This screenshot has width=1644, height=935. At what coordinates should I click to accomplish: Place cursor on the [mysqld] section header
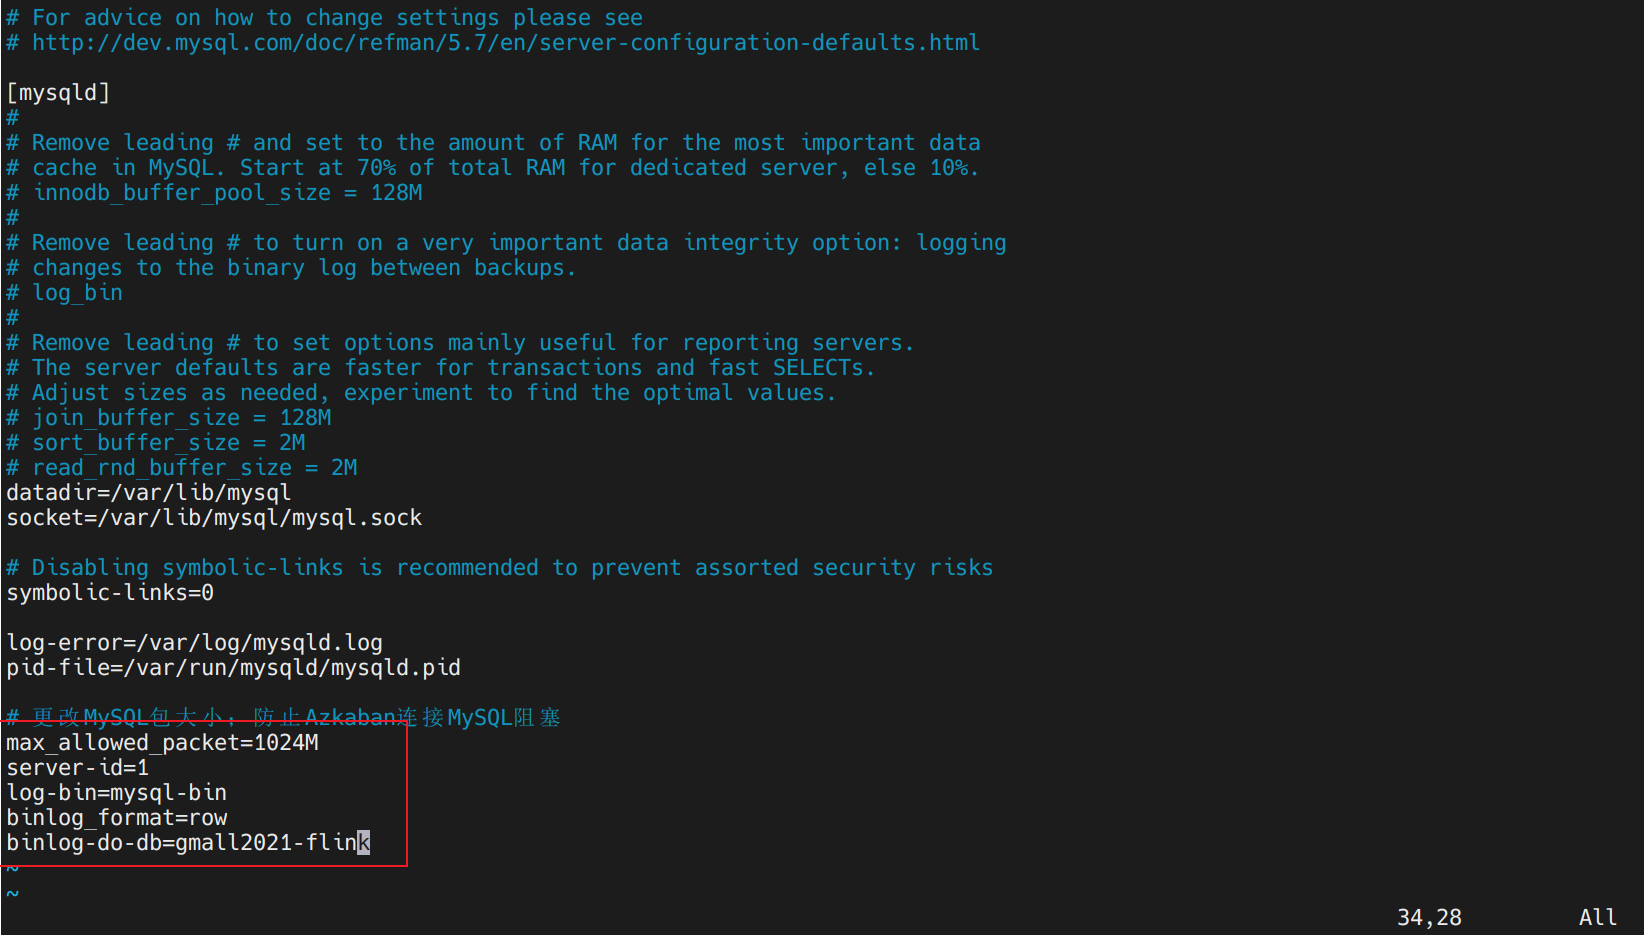[x=58, y=93]
